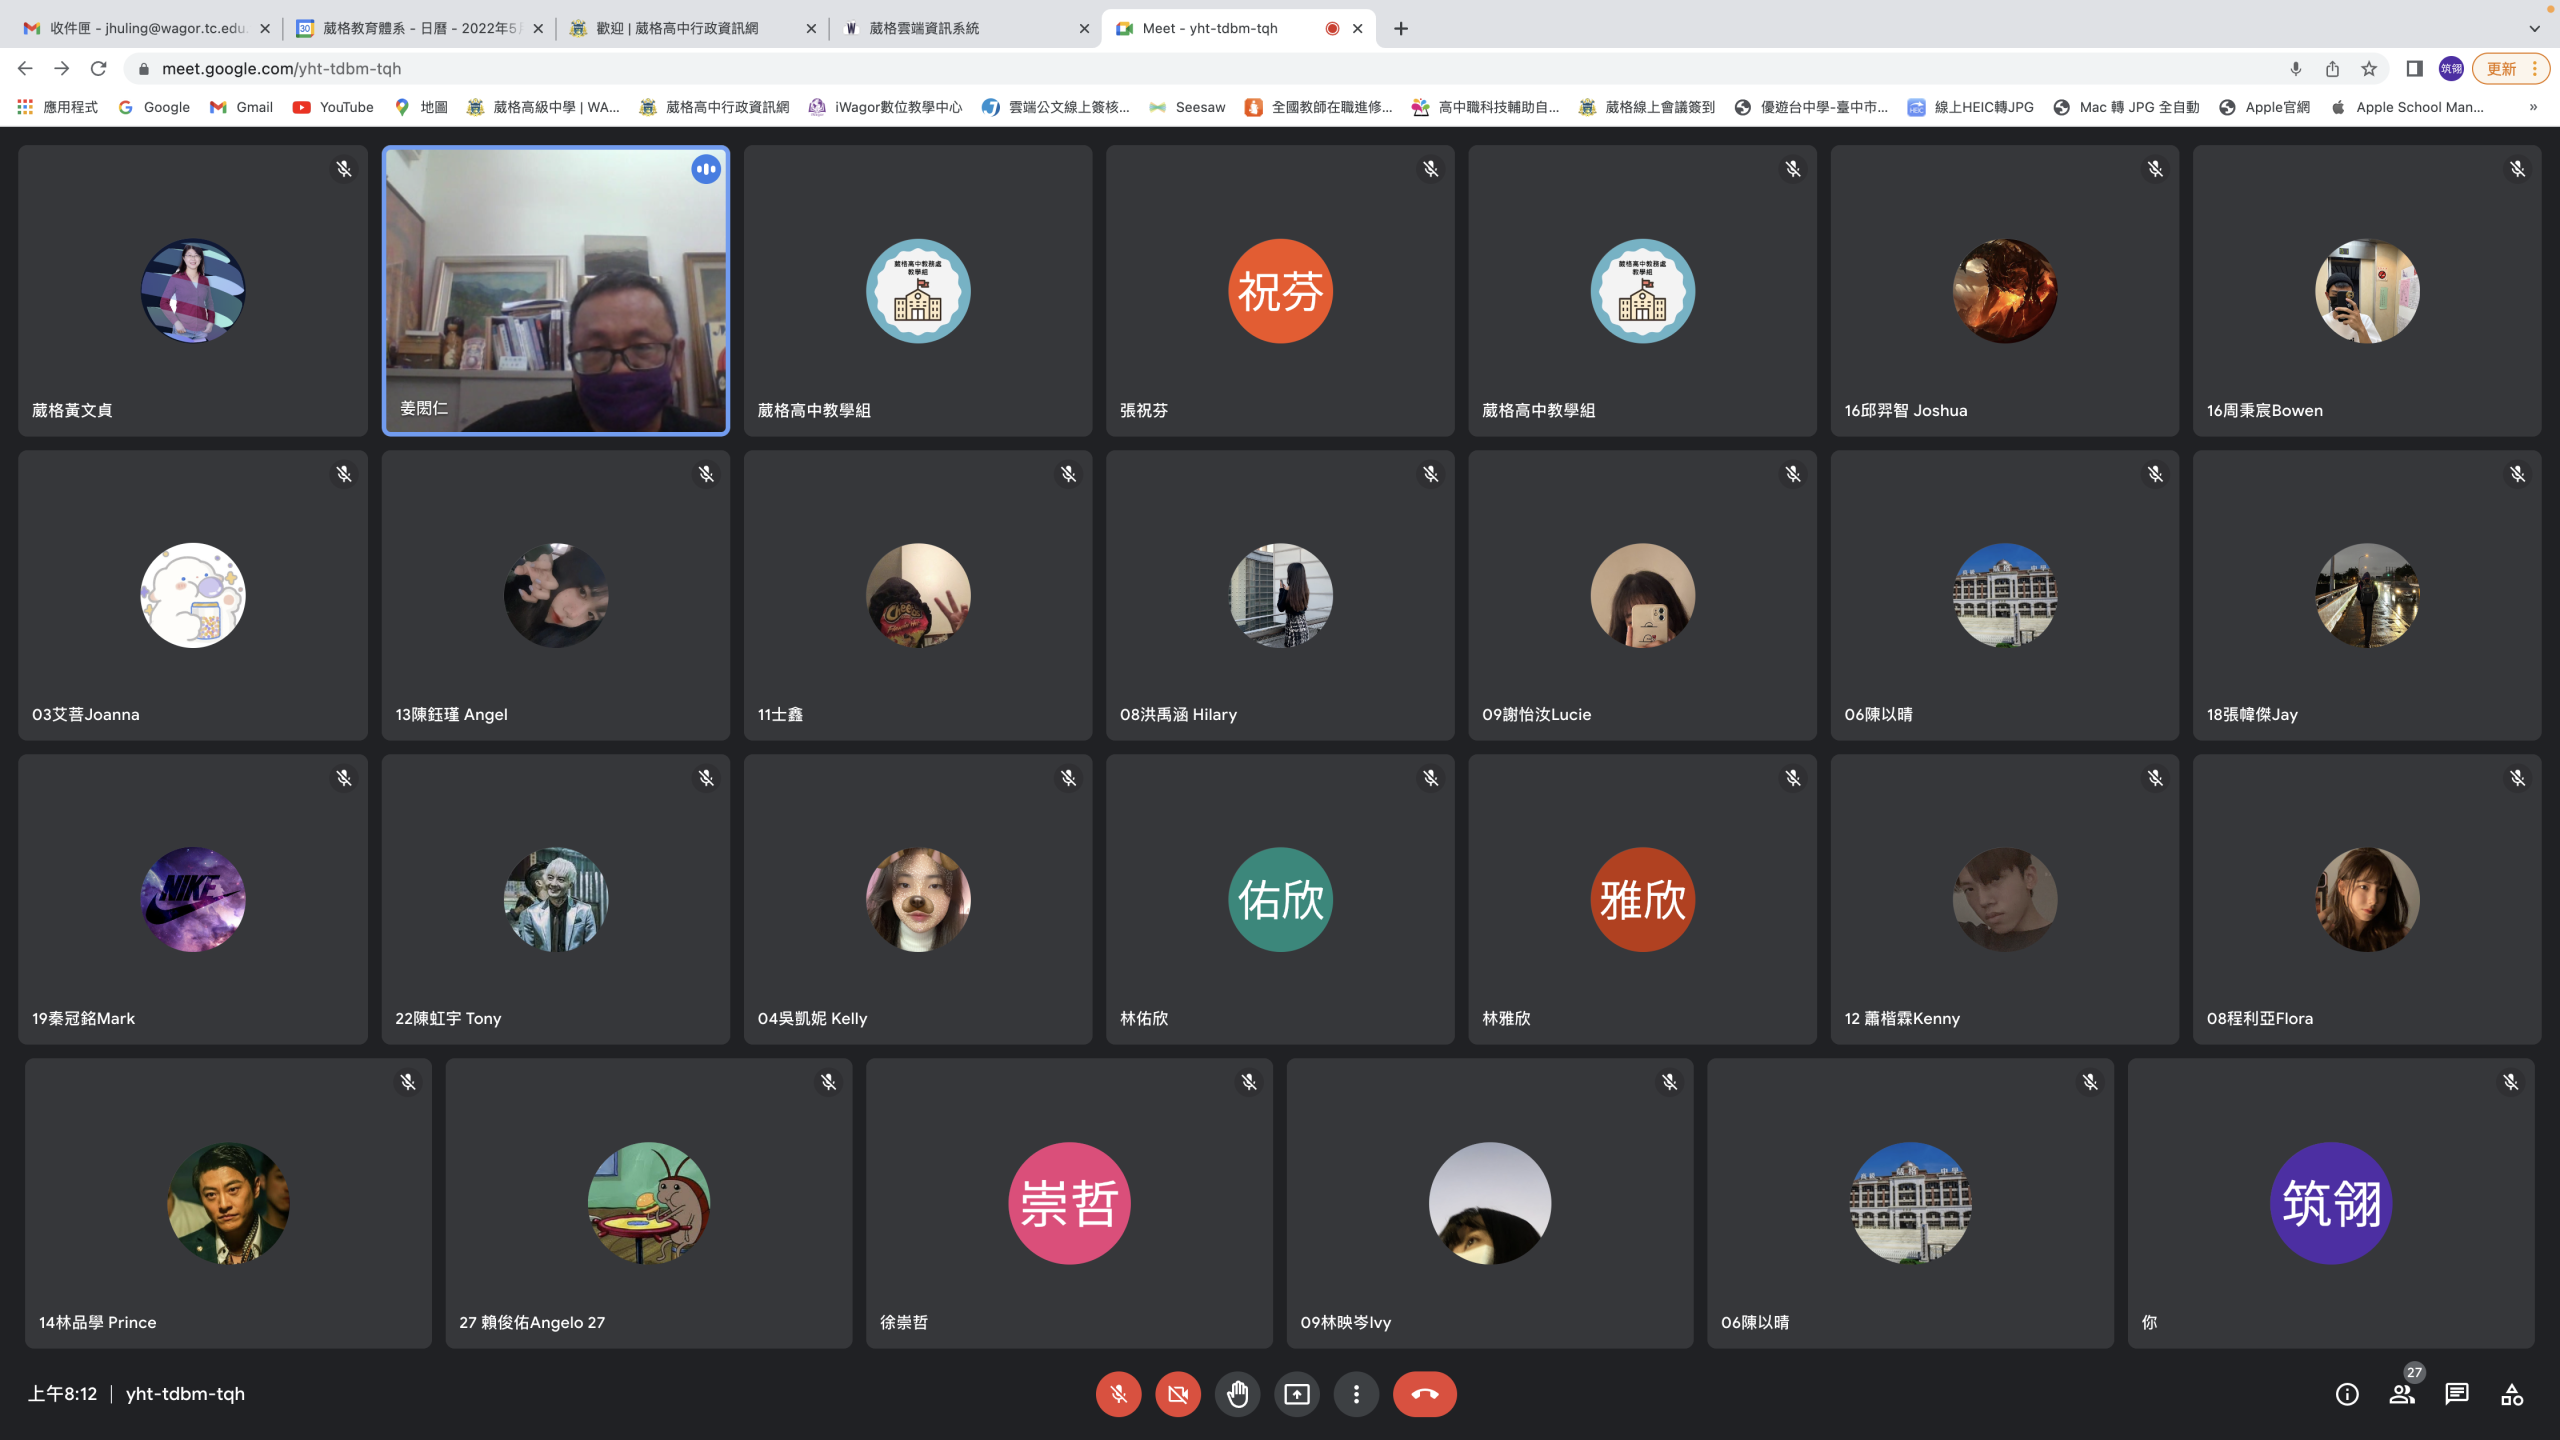2560x1440 pixels.
Task: Toggle the camera on/off button
Action: pyautogui.click(x=1178, y=1394)
